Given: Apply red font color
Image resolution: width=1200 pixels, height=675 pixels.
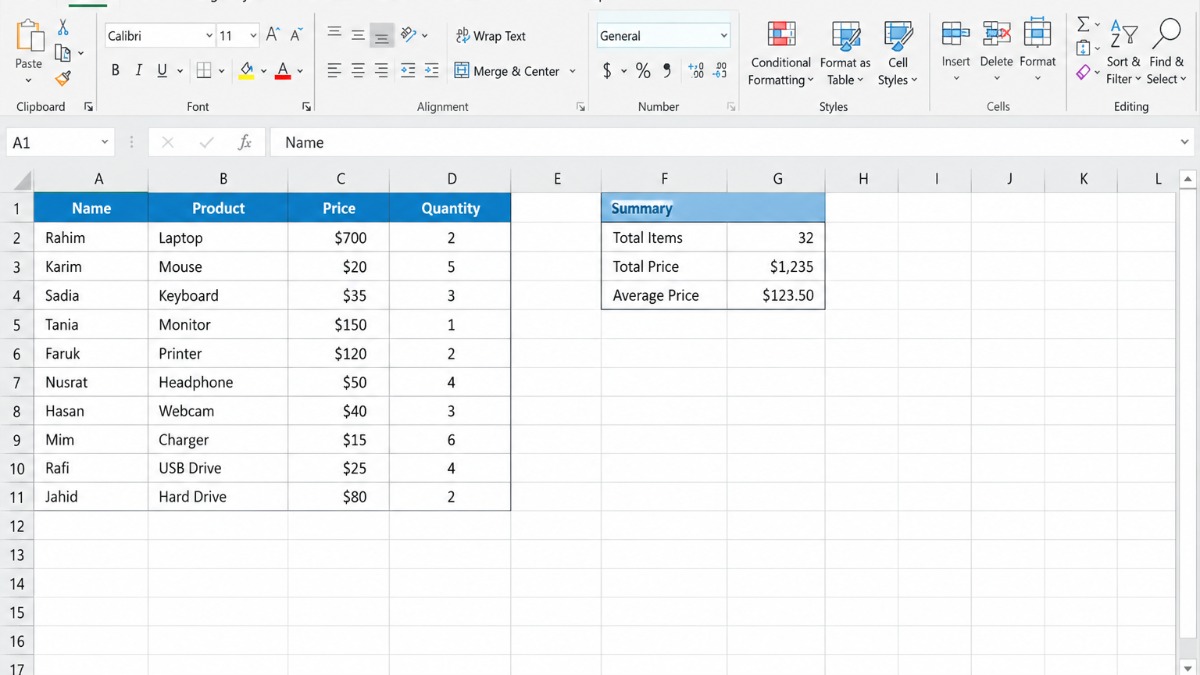Looking at the screenshot, I should tap(283, 71).
